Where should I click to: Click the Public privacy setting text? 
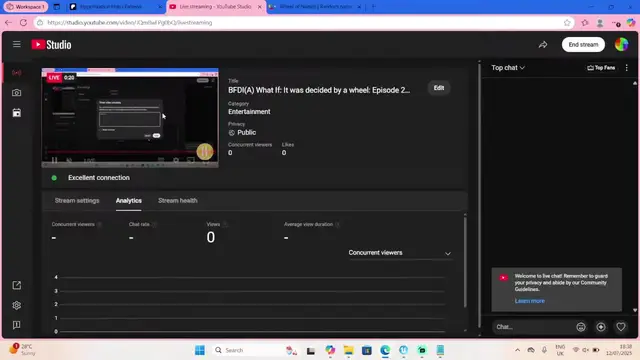tap(247, 133)
